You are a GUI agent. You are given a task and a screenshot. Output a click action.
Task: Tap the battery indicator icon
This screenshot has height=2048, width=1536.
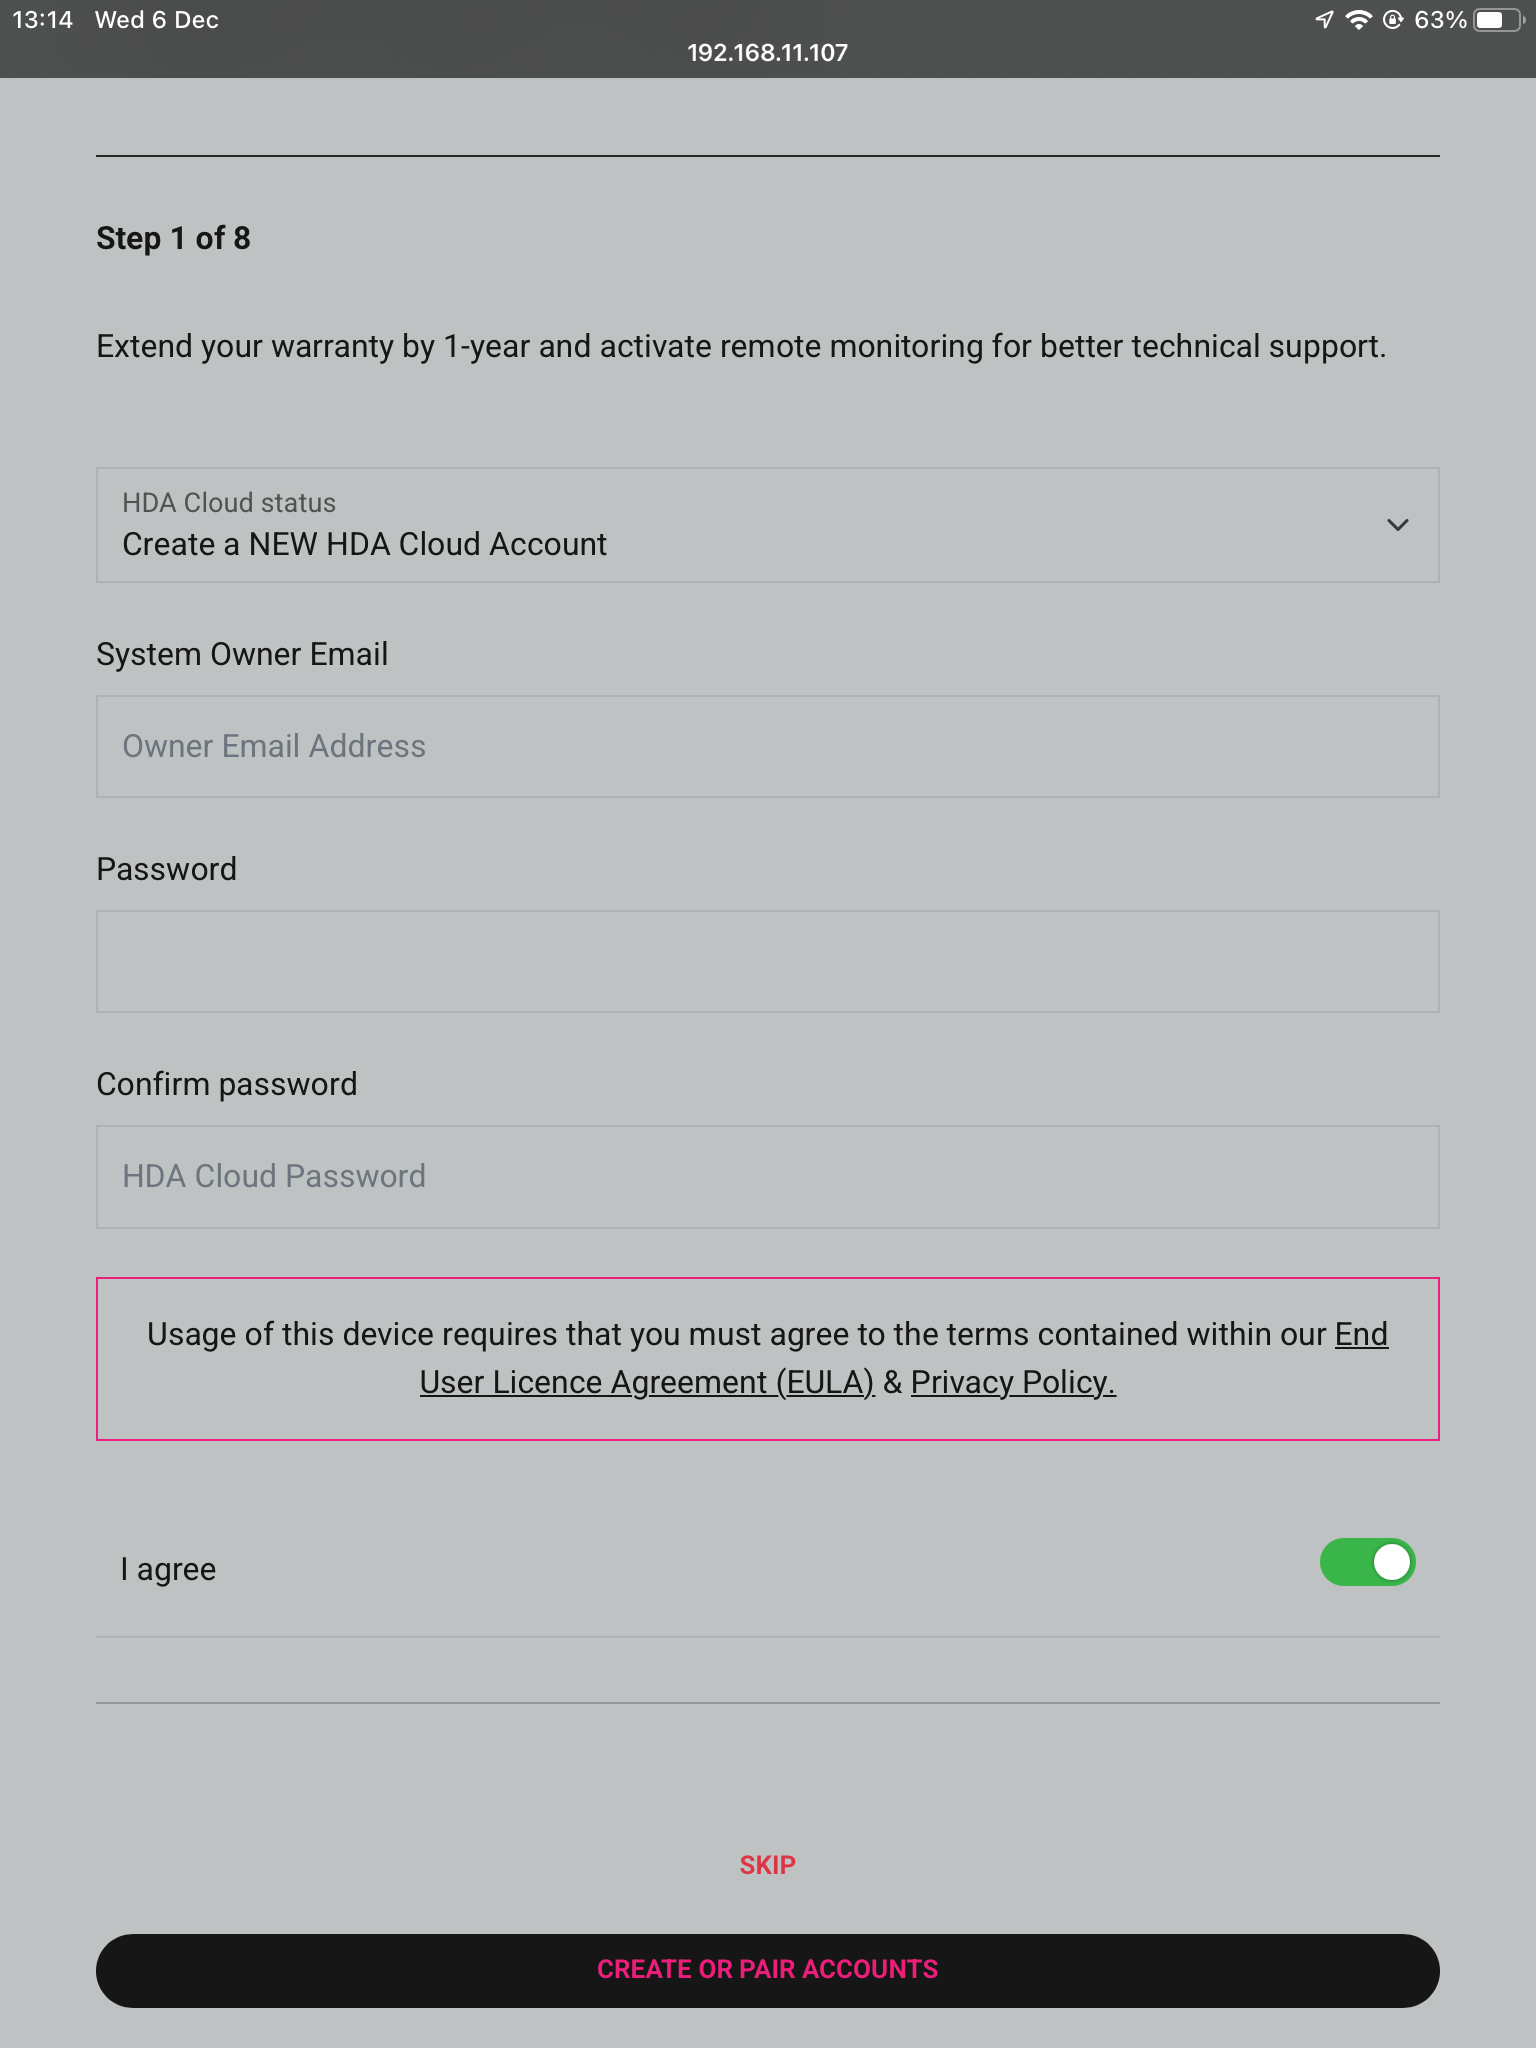point(1498,20)
